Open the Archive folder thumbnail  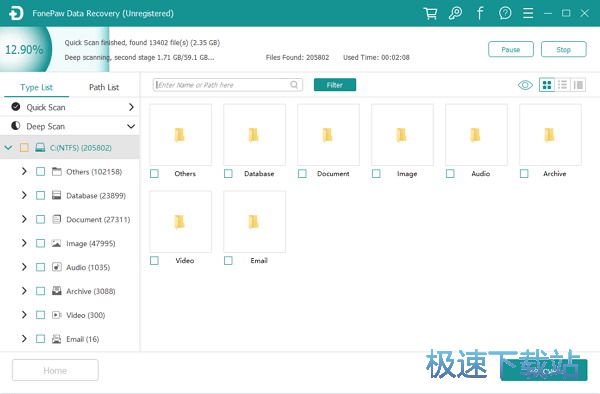pyautogui.click(x=550, y=135)
